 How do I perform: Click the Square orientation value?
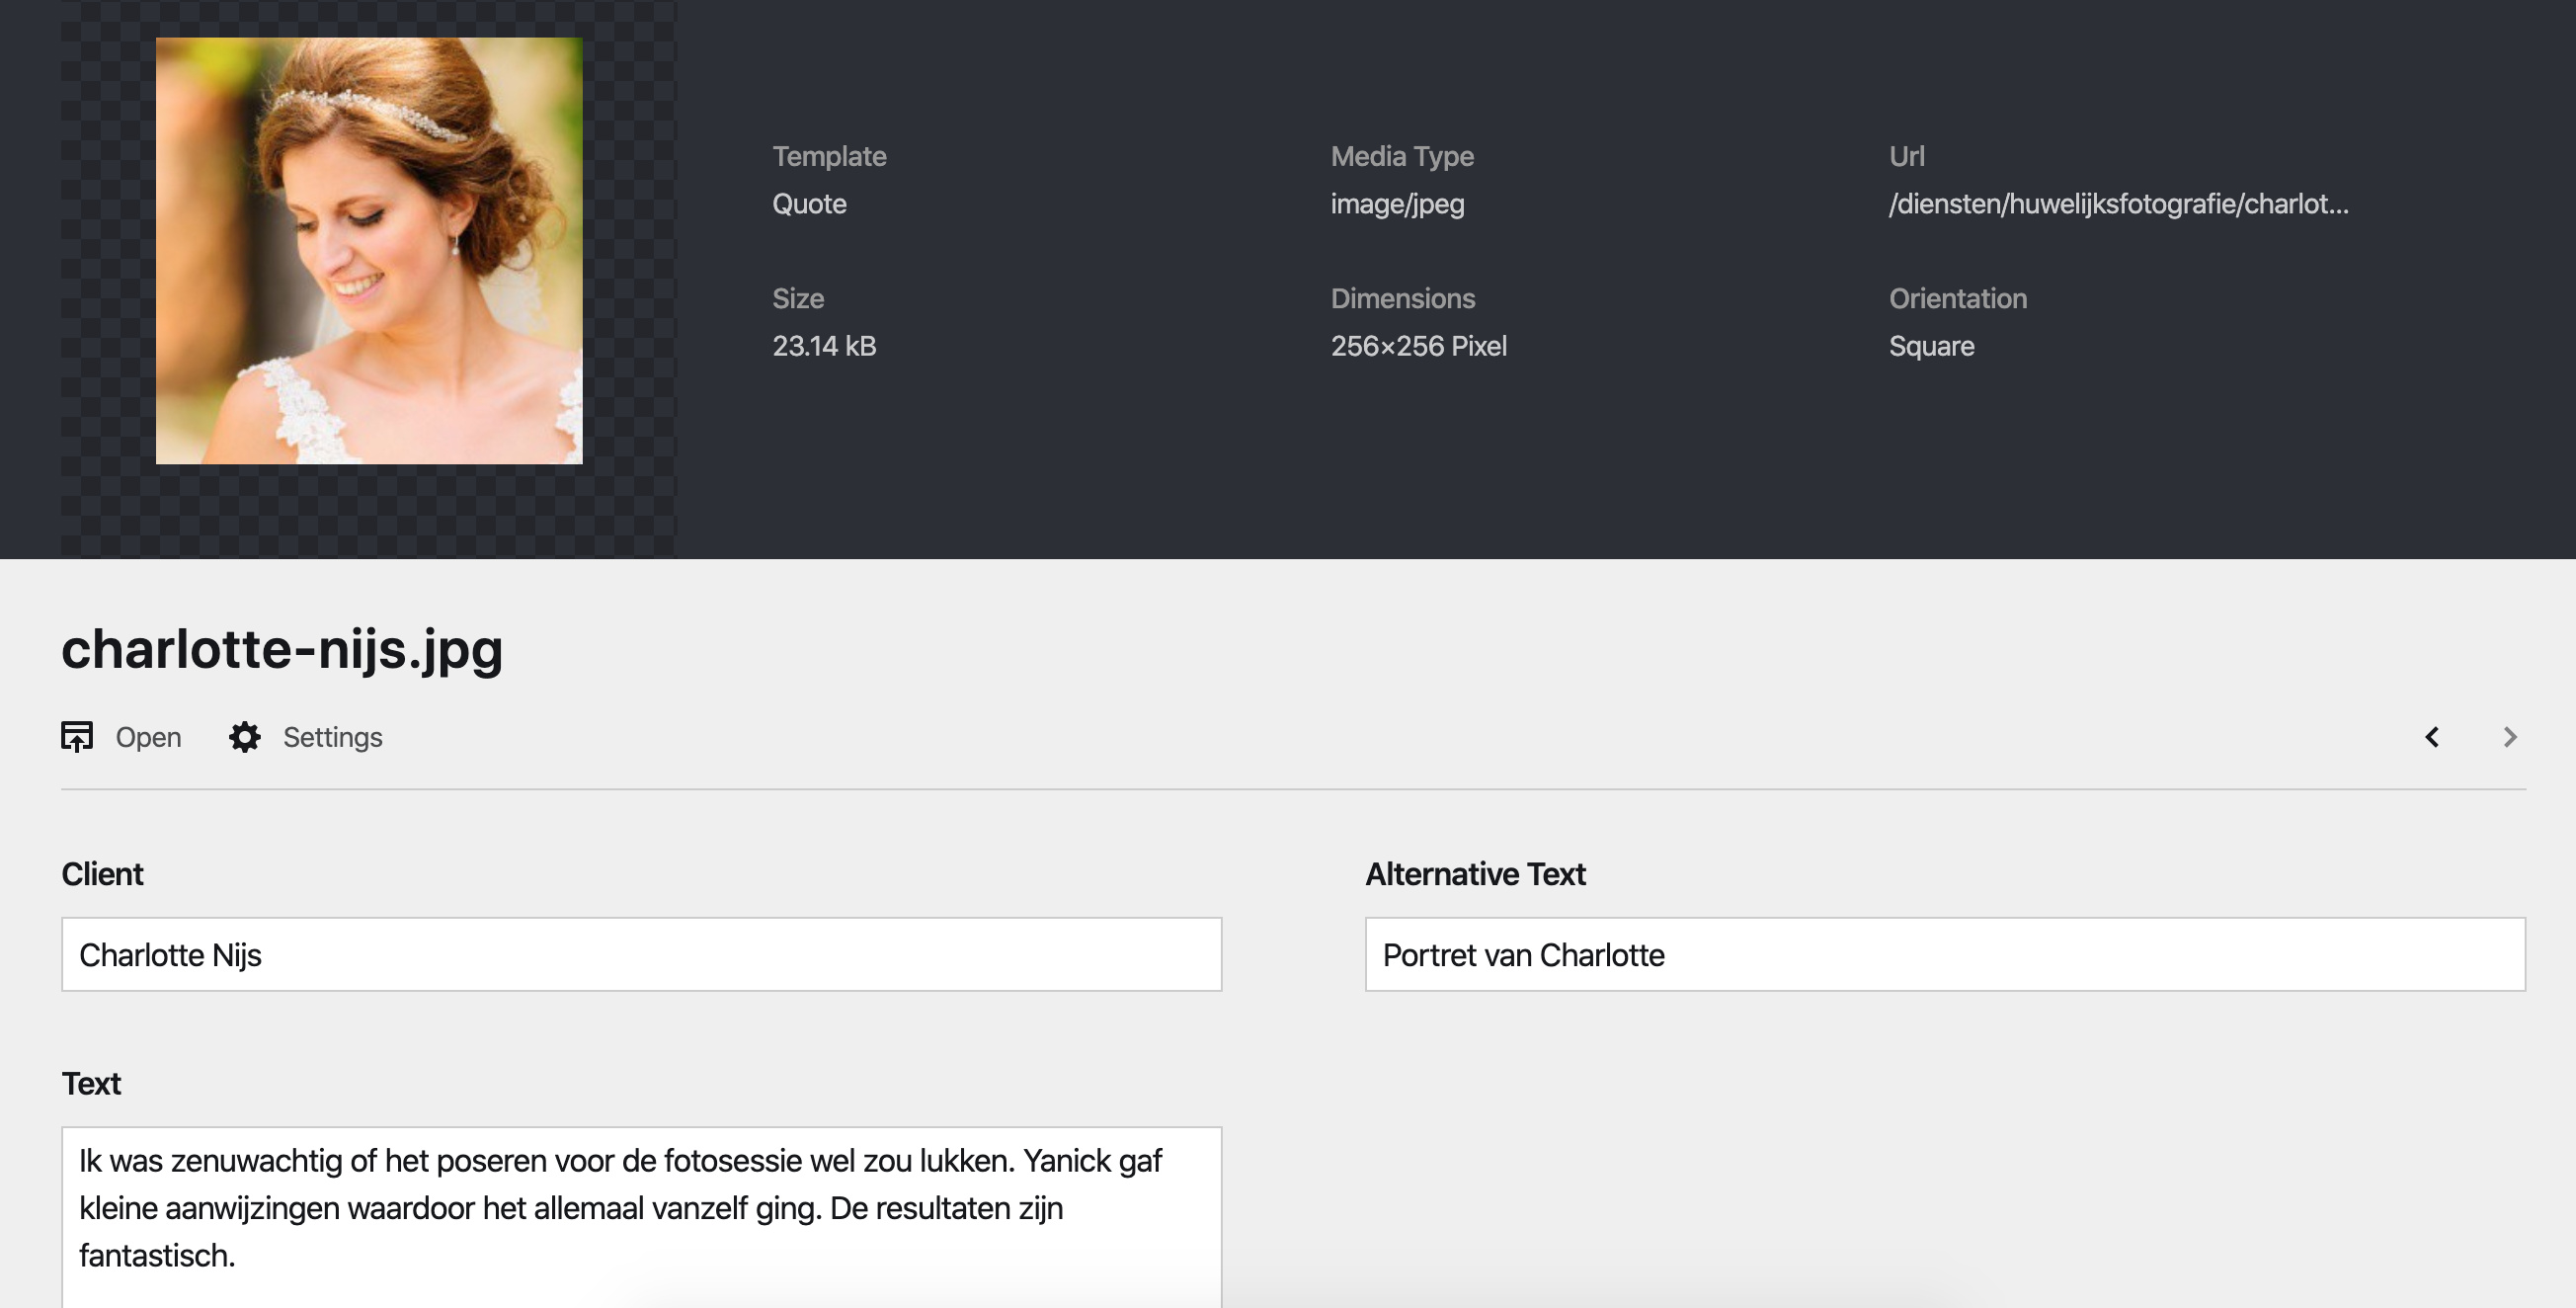click(x=1931, y=346)
